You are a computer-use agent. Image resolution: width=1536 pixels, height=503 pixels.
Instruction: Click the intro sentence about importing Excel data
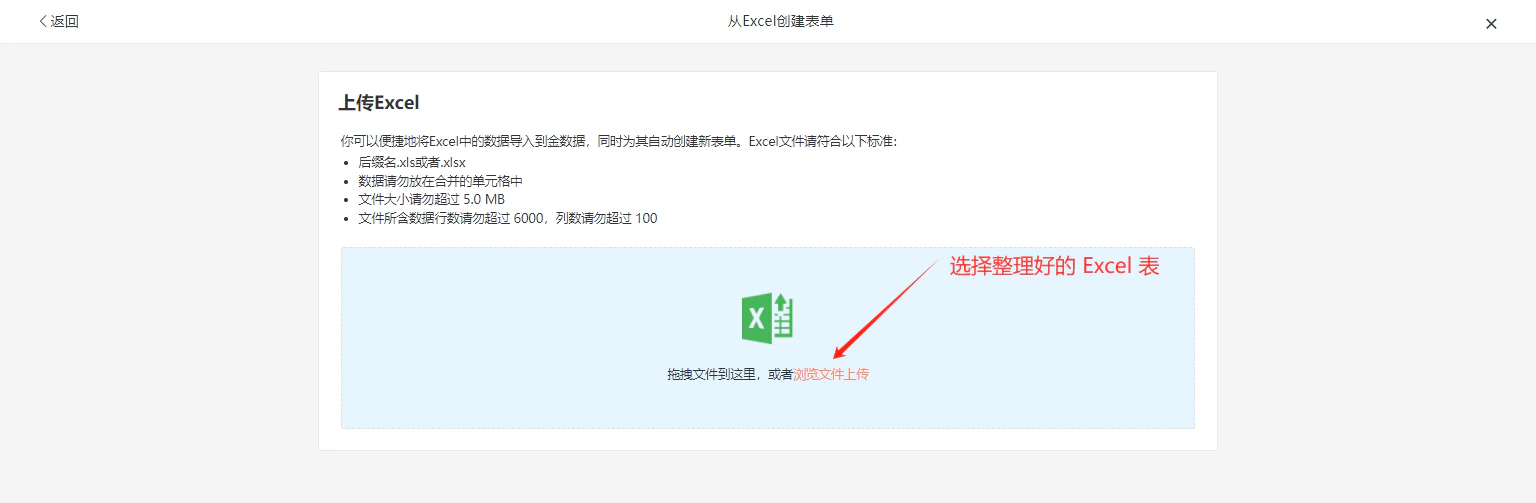[619, 142]
